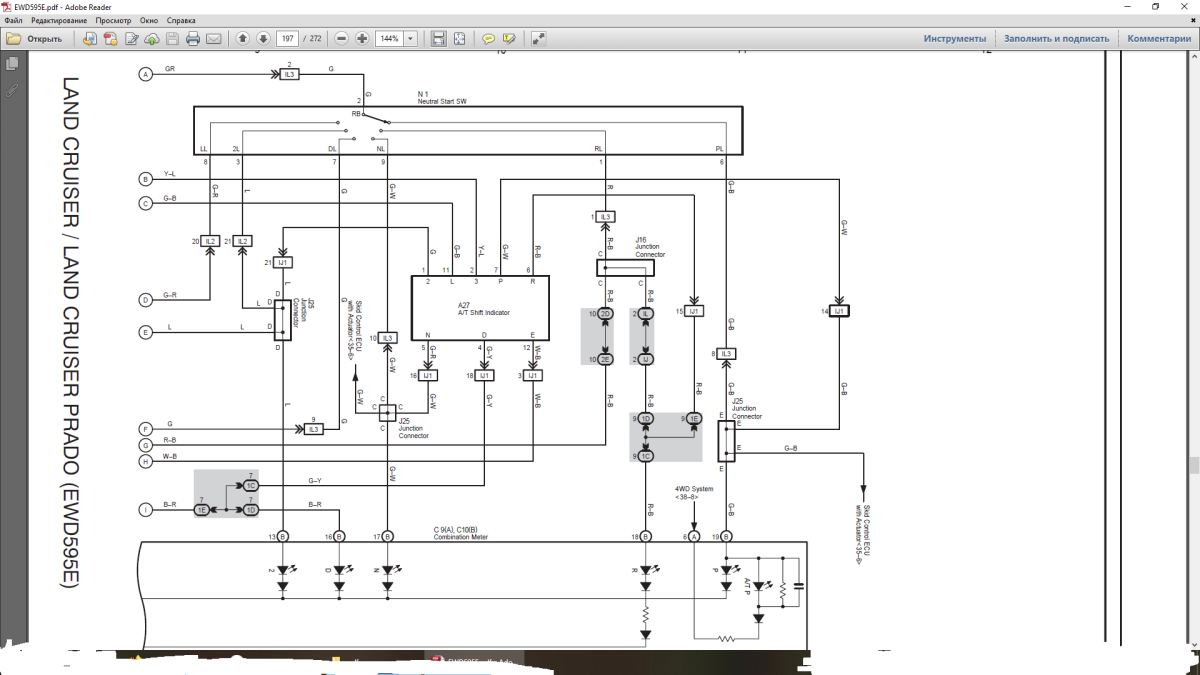
Task: Open the Инструменты pane
Action: click(x=954, y=39)
